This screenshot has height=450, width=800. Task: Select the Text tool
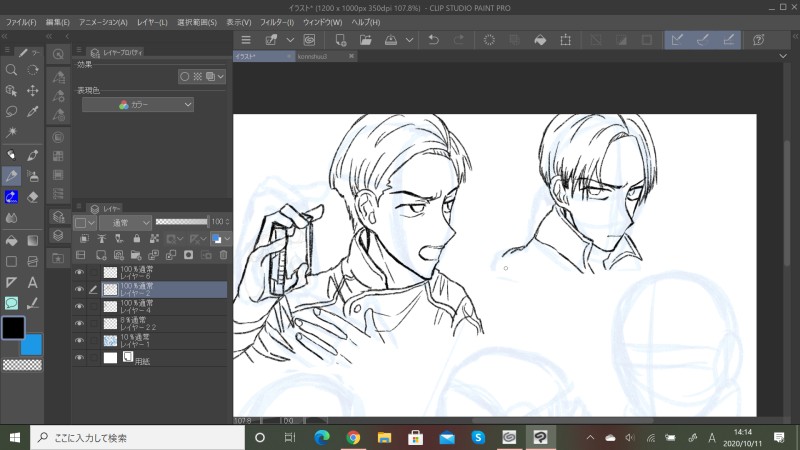(33, 282)
